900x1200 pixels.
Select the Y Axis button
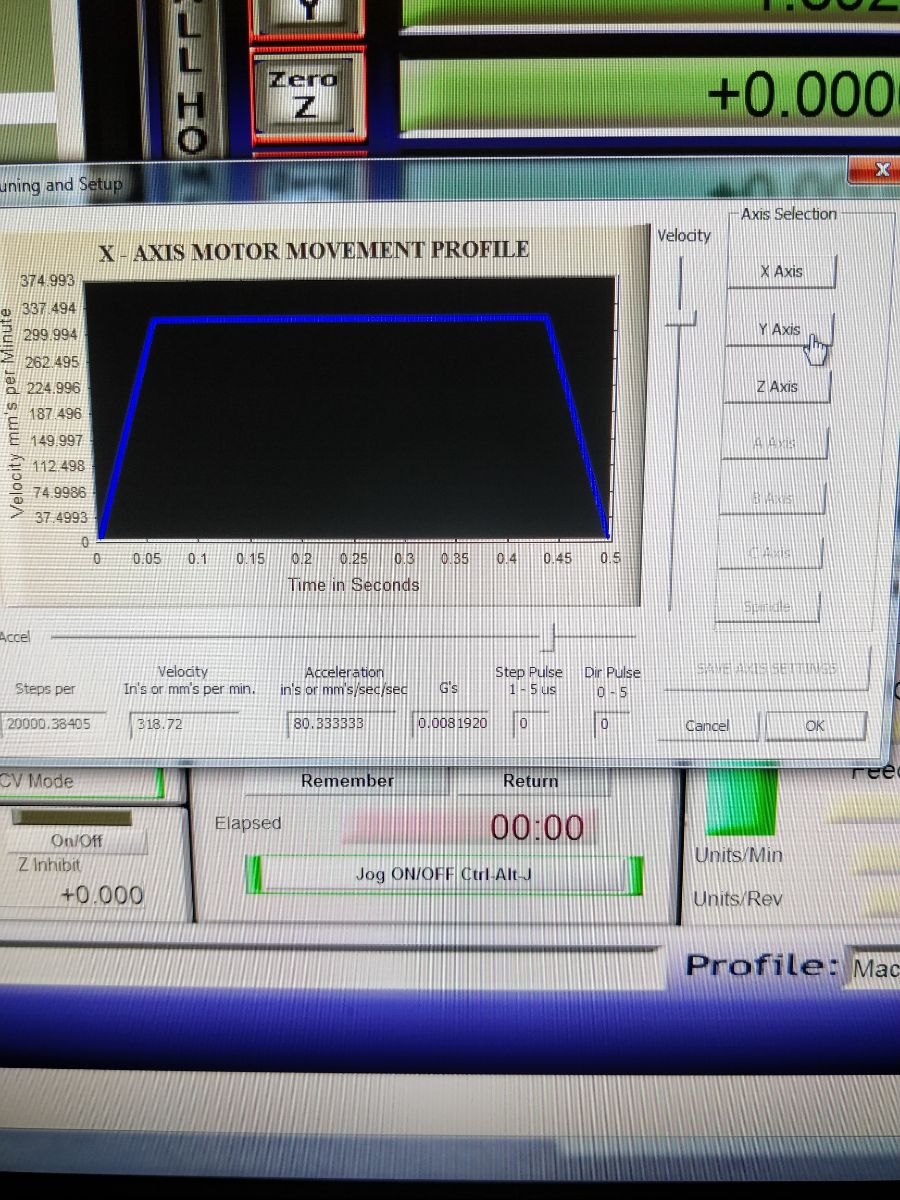778,329
